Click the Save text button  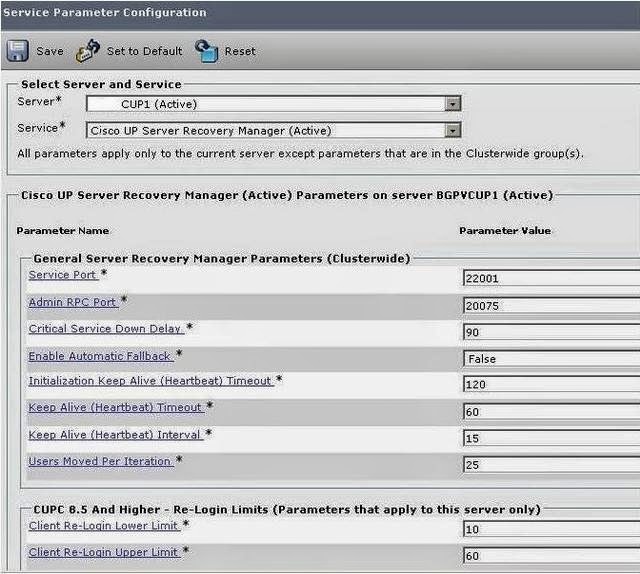click(50, 51)
